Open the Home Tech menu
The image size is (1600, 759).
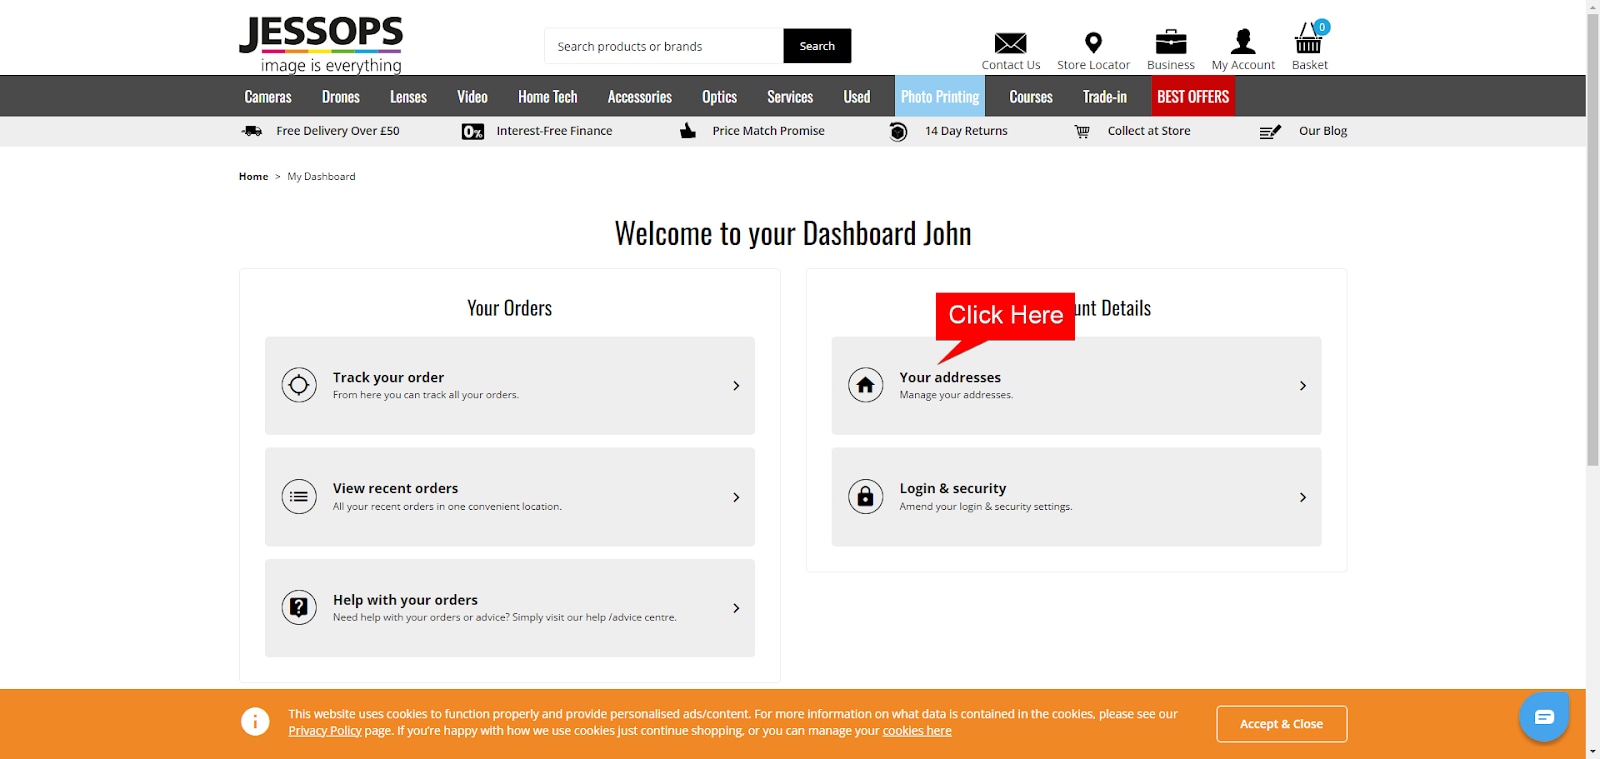(548, 97)
